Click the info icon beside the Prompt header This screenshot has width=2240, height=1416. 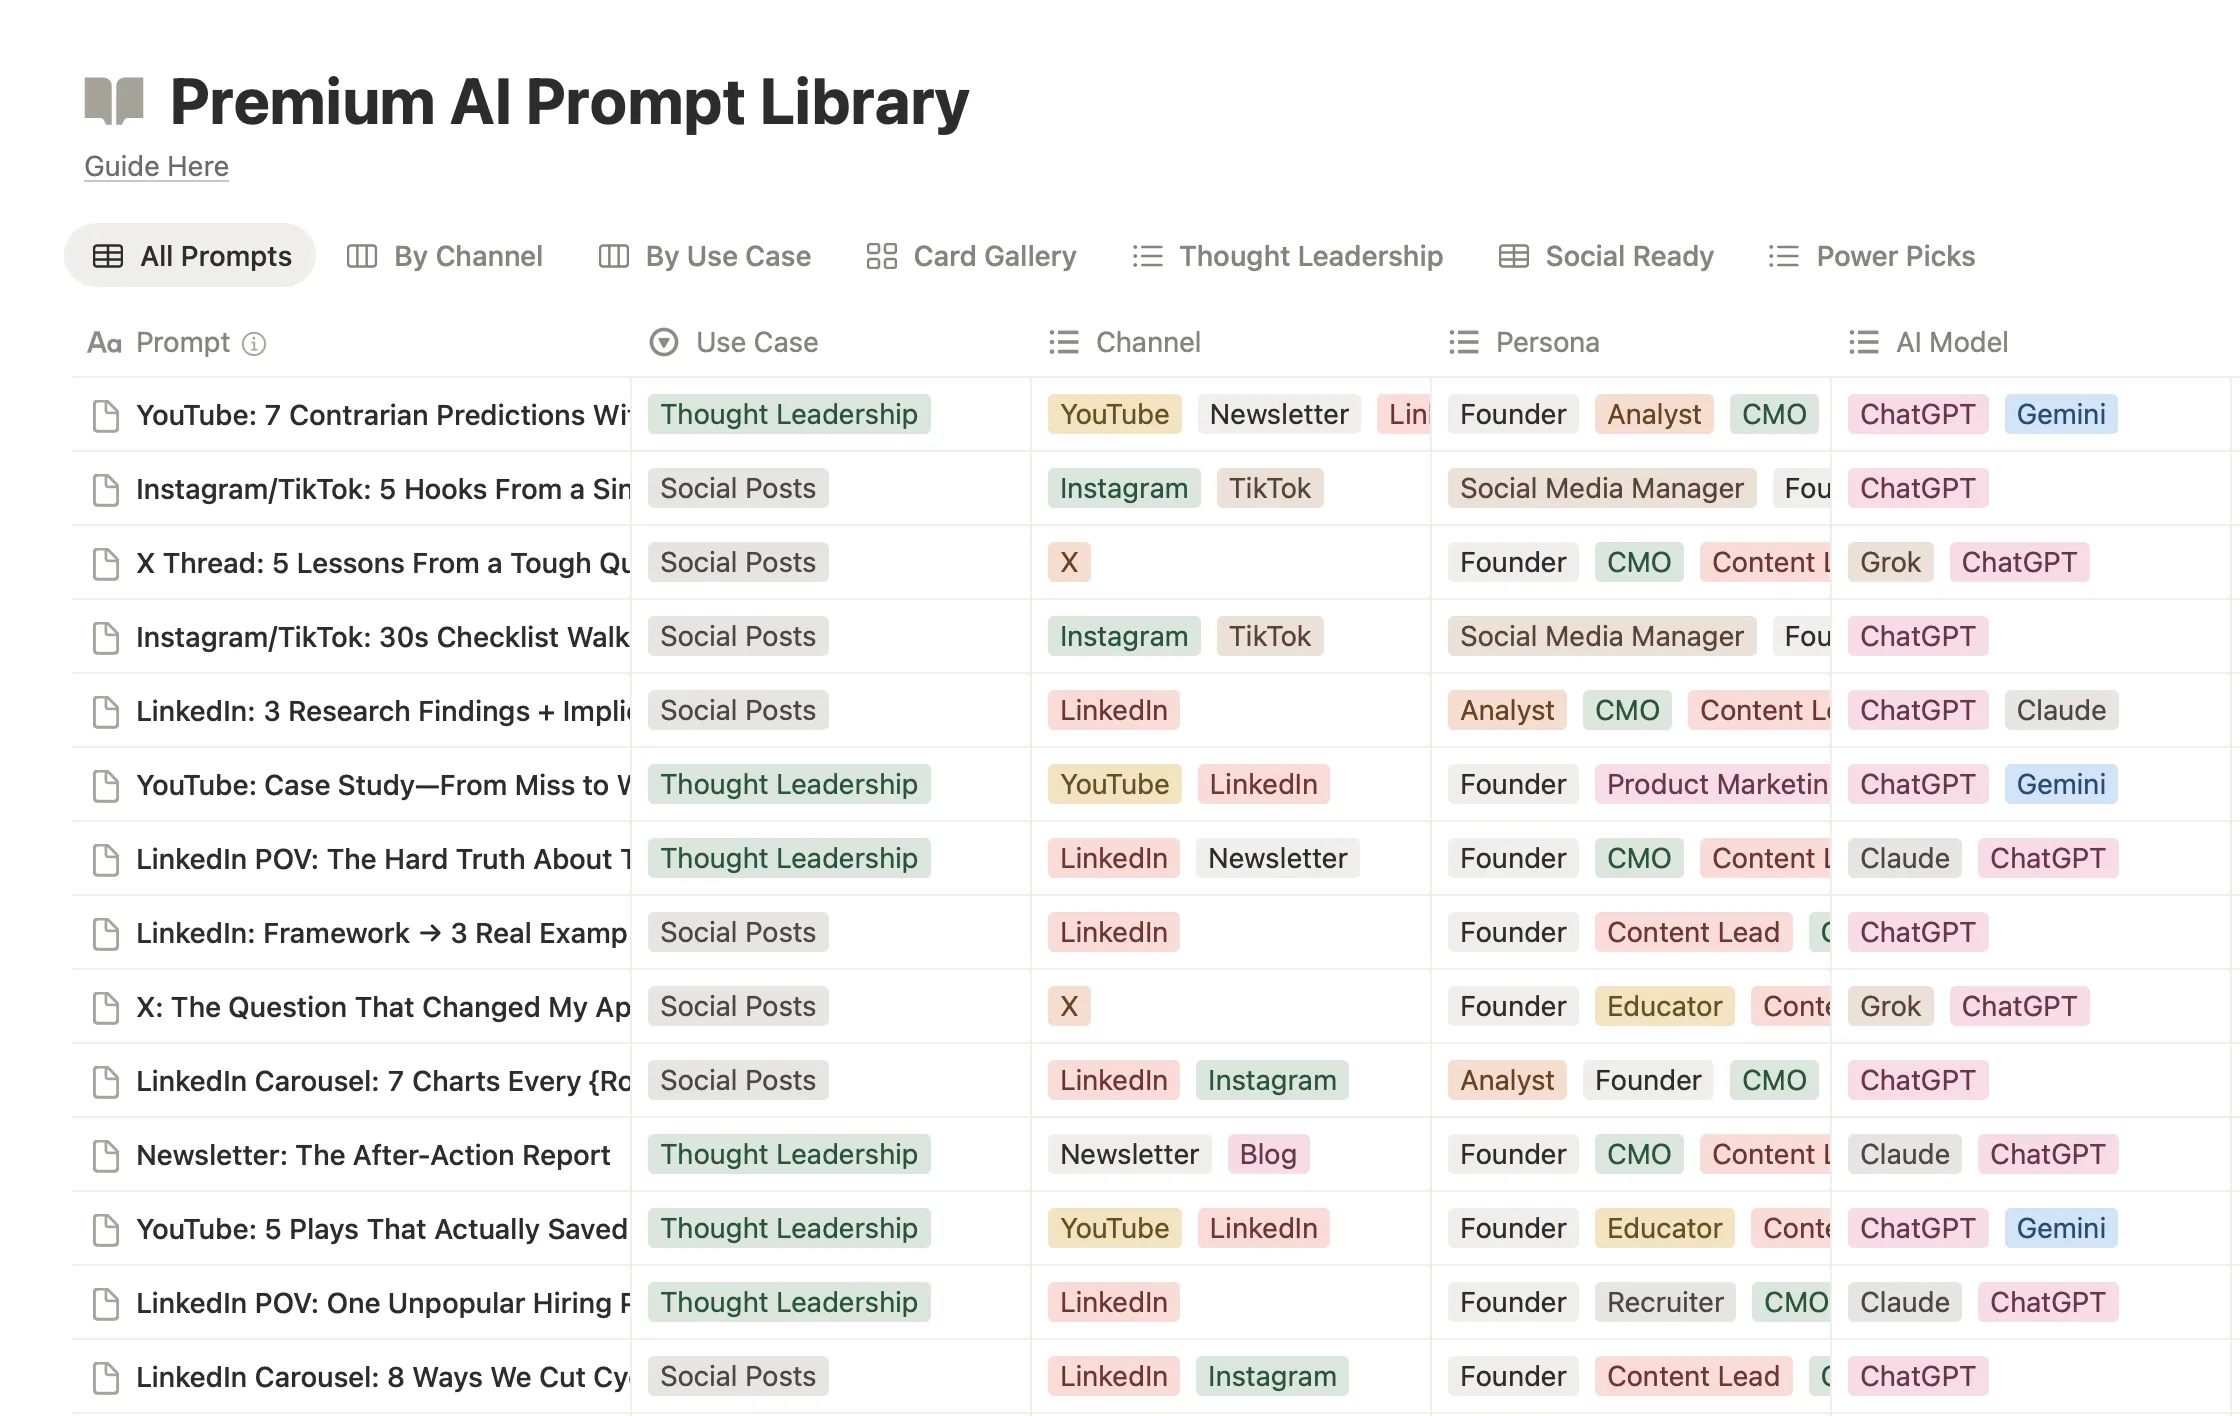256,343
